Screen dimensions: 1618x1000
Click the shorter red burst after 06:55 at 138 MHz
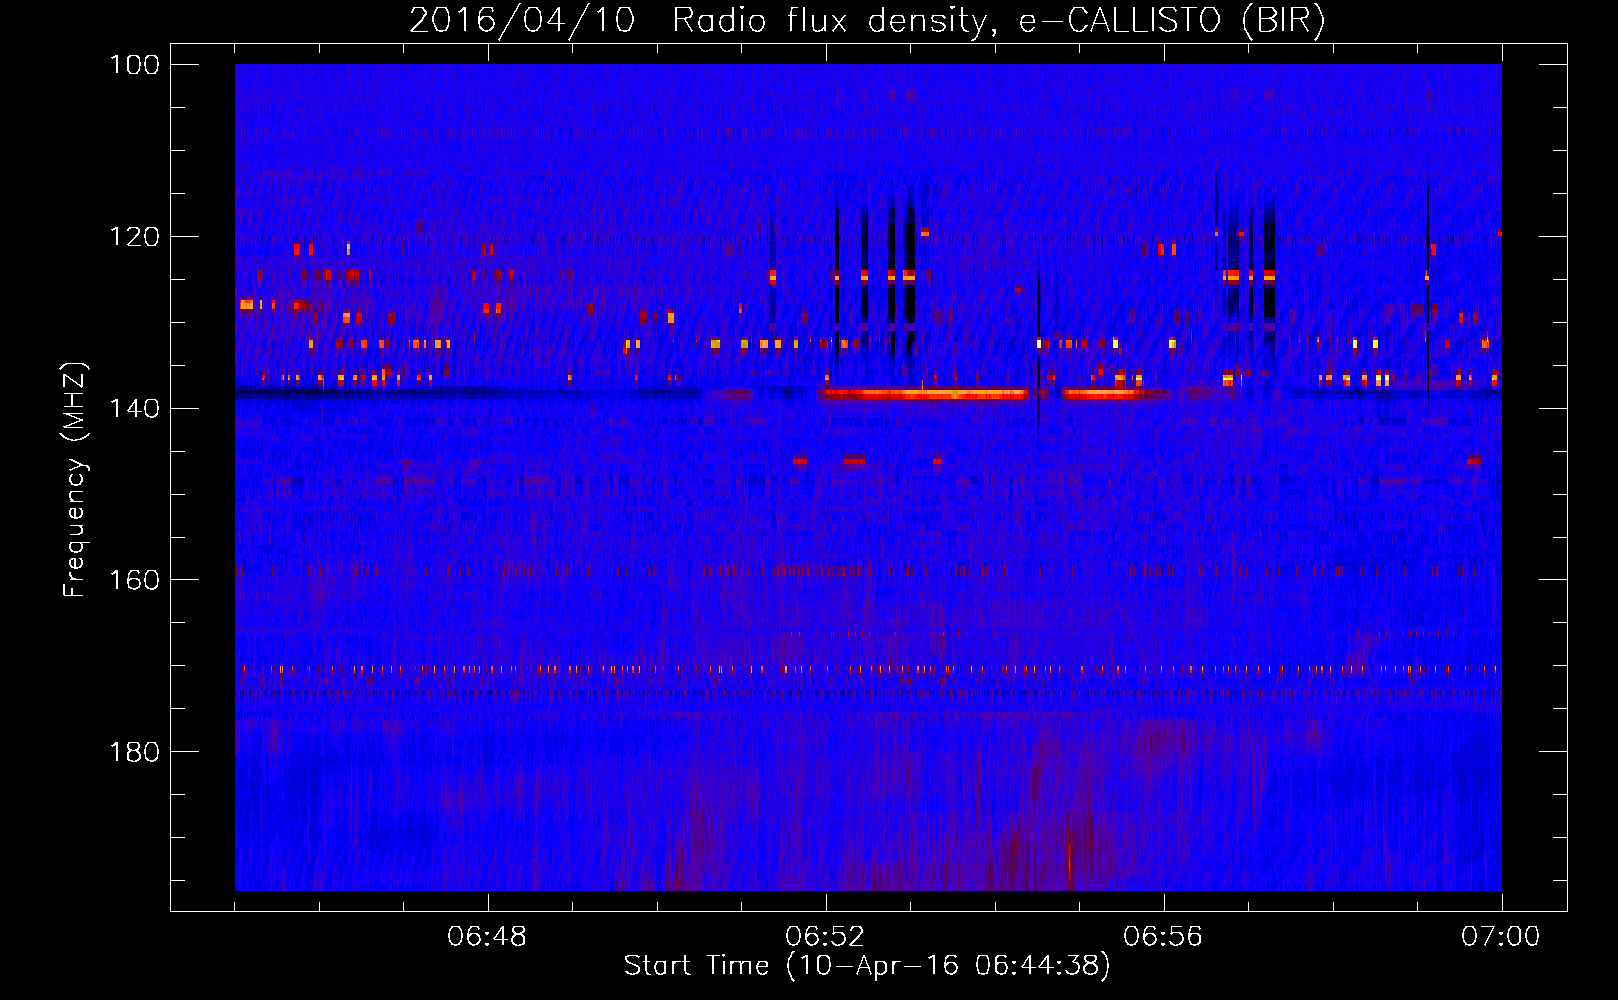[1112, 394]
